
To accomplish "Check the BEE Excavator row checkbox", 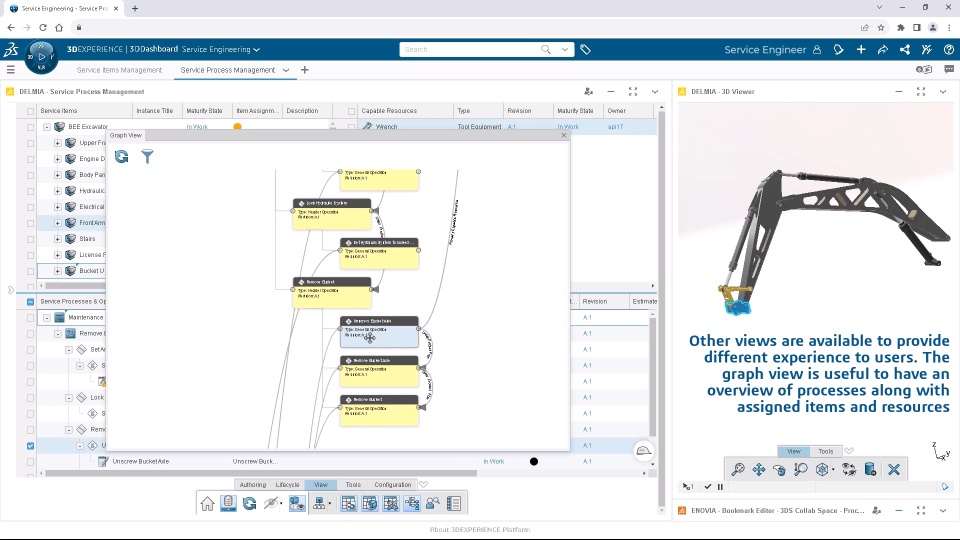I will pyautogui.click(x=30, y=127).
